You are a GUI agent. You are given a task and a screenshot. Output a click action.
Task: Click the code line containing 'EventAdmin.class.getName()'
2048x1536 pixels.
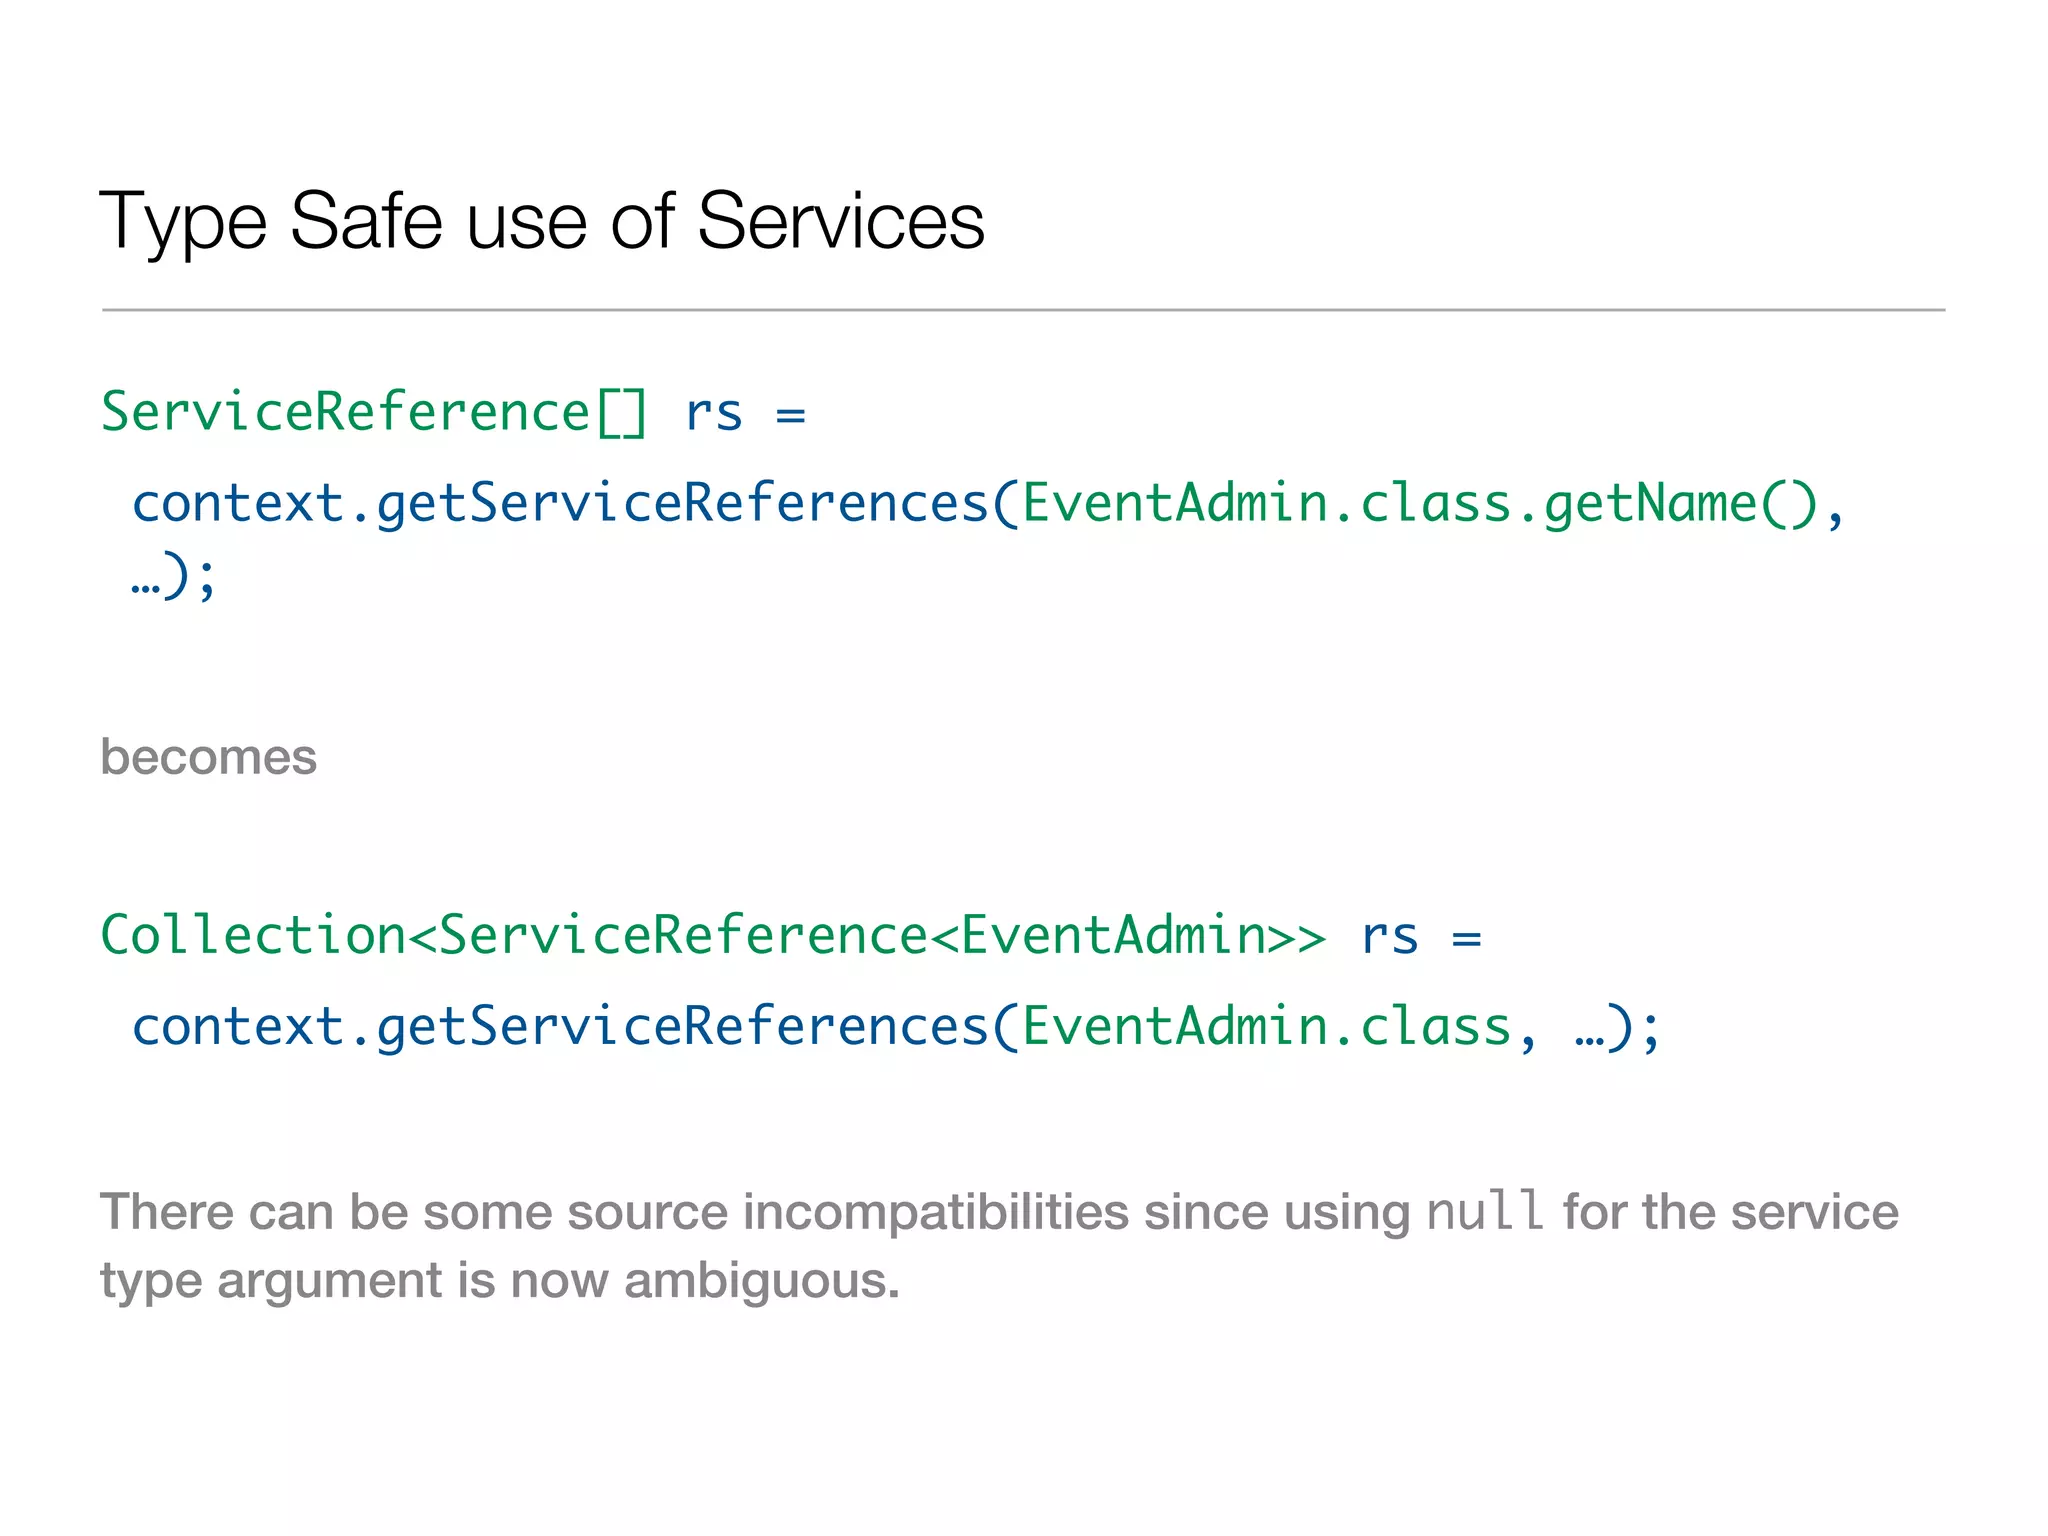coord(988,503)
